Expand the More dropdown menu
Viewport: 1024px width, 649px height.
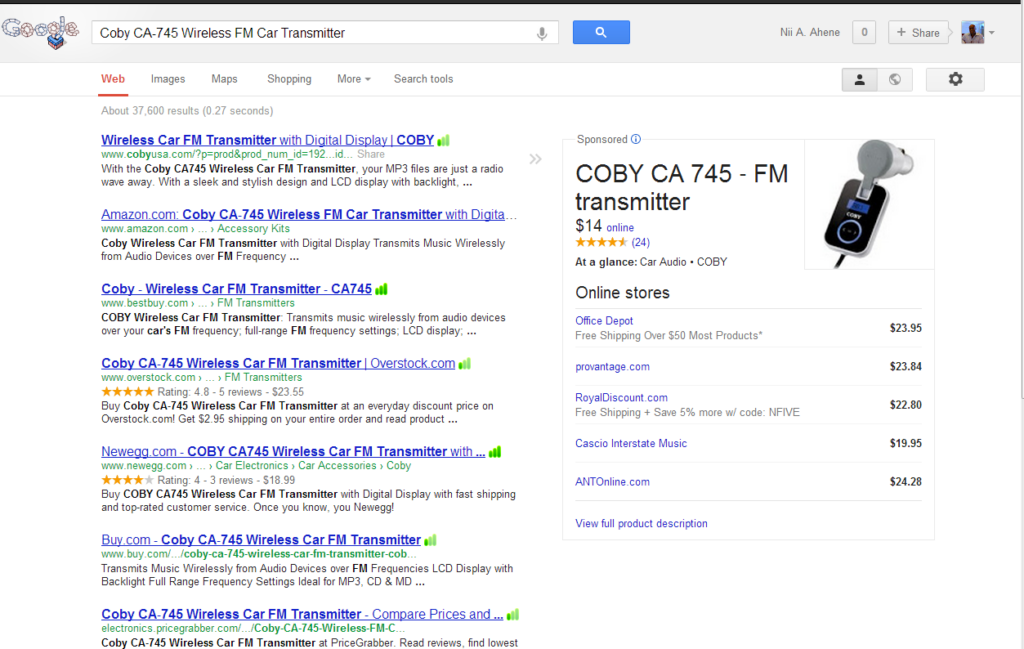tap(353, 79)
